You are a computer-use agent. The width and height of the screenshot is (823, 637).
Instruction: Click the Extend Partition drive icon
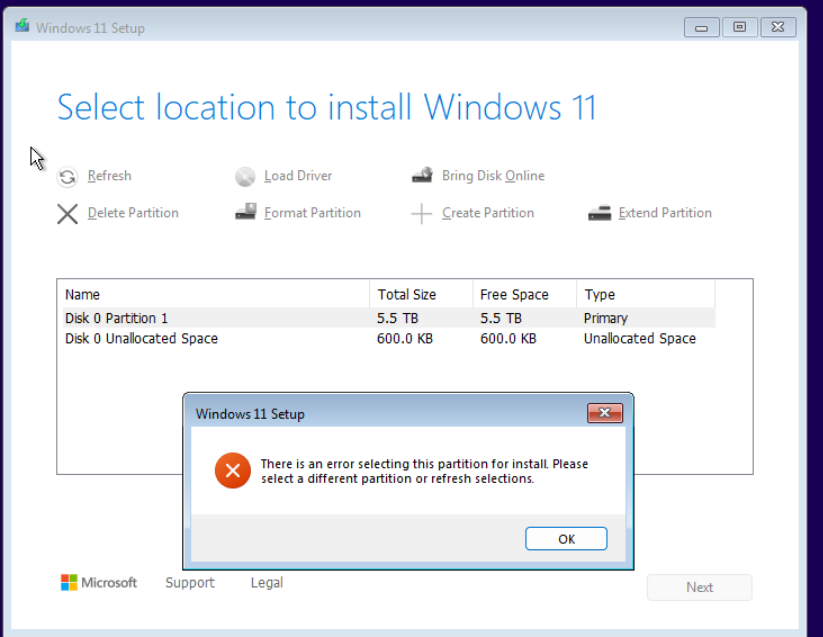coord(599,213)
